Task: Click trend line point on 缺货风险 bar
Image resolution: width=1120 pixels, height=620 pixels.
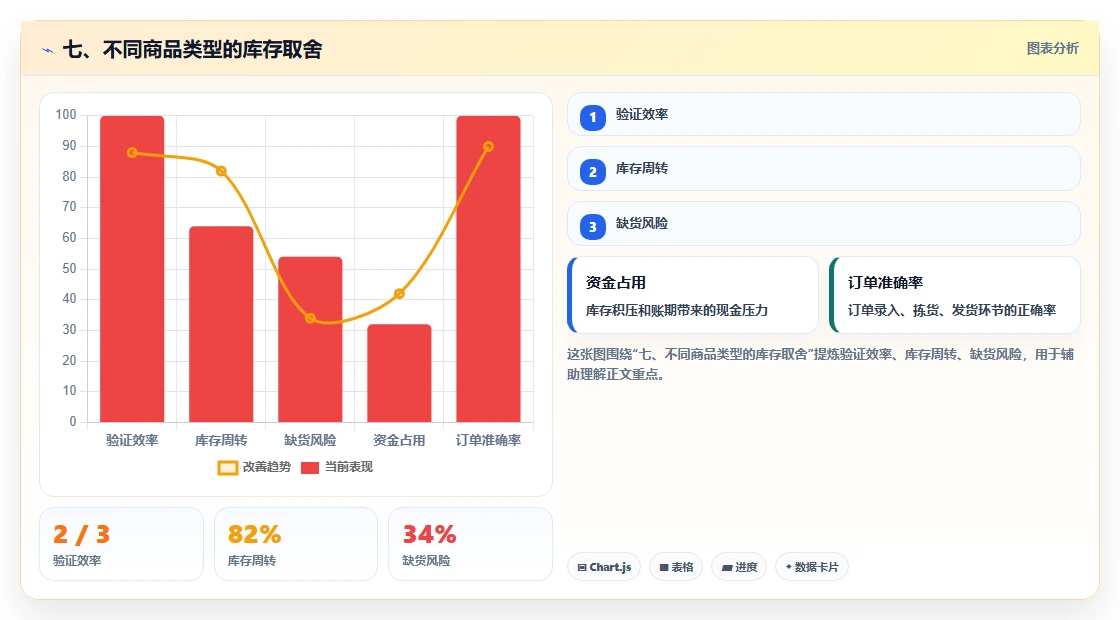Action: [310, 319]
